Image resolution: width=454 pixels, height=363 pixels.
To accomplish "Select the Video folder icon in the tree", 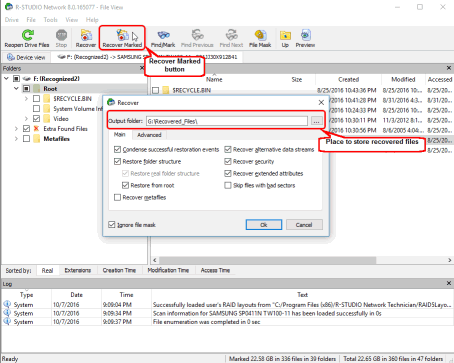I will (x=47, y=119).
